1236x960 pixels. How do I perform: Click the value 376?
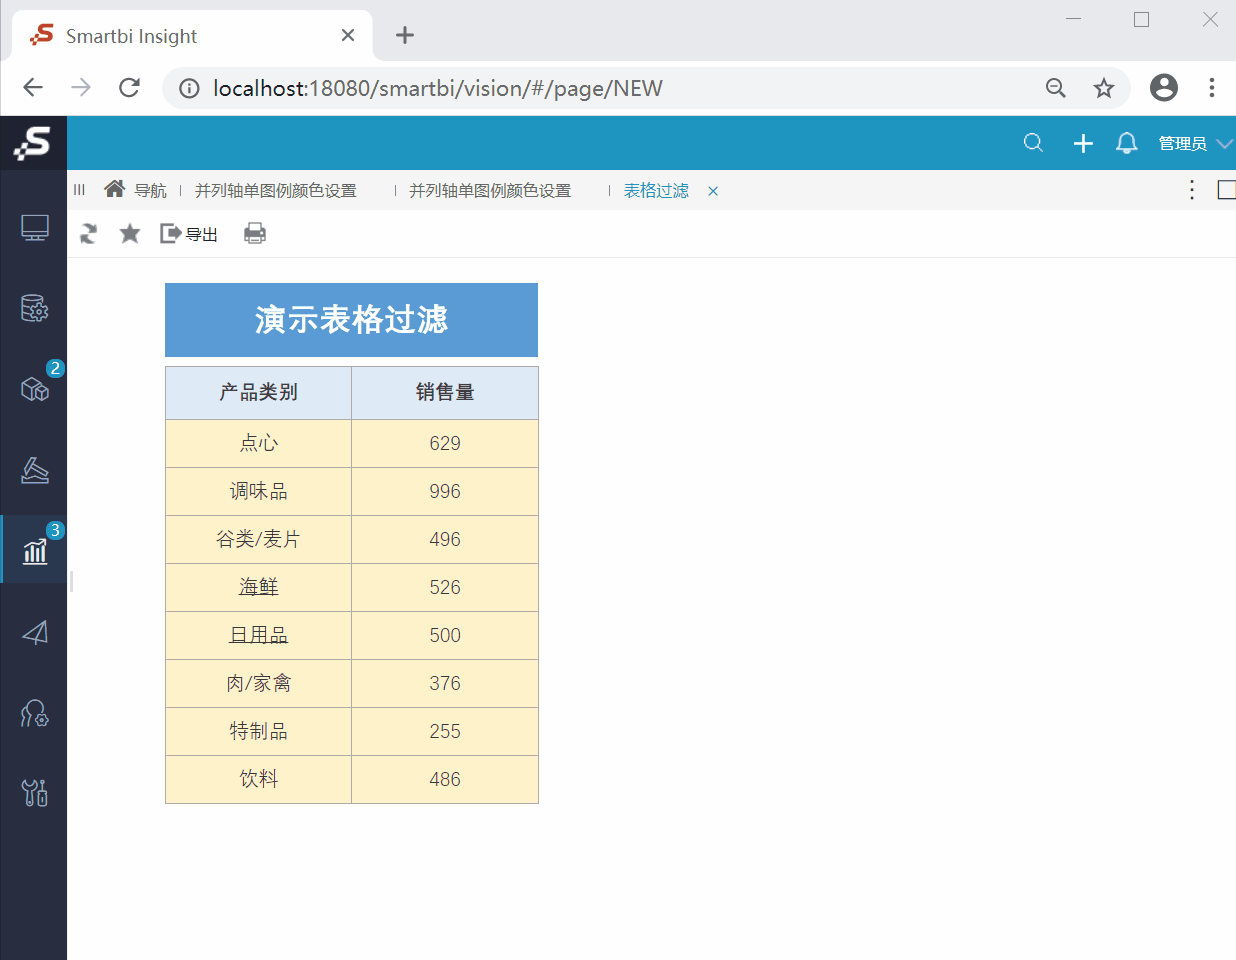coord(445,683)
